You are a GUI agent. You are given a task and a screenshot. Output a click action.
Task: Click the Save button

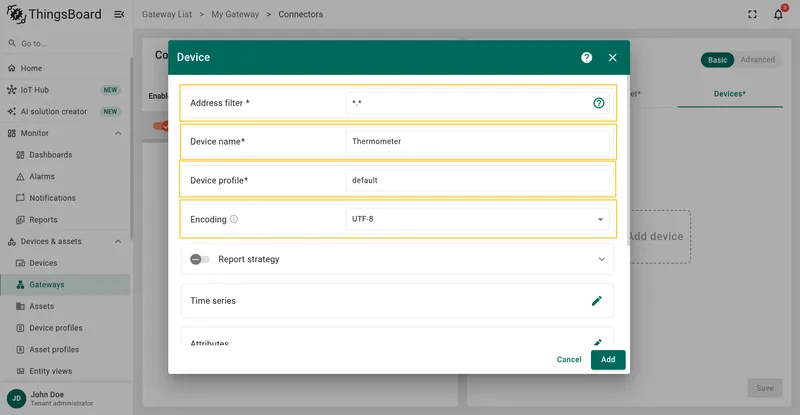point(765,388)
